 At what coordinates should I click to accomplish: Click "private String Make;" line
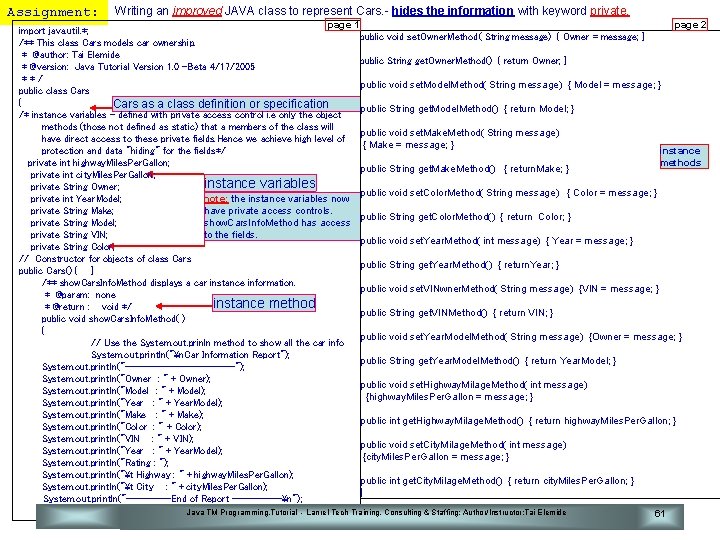(x=72, y=211)
